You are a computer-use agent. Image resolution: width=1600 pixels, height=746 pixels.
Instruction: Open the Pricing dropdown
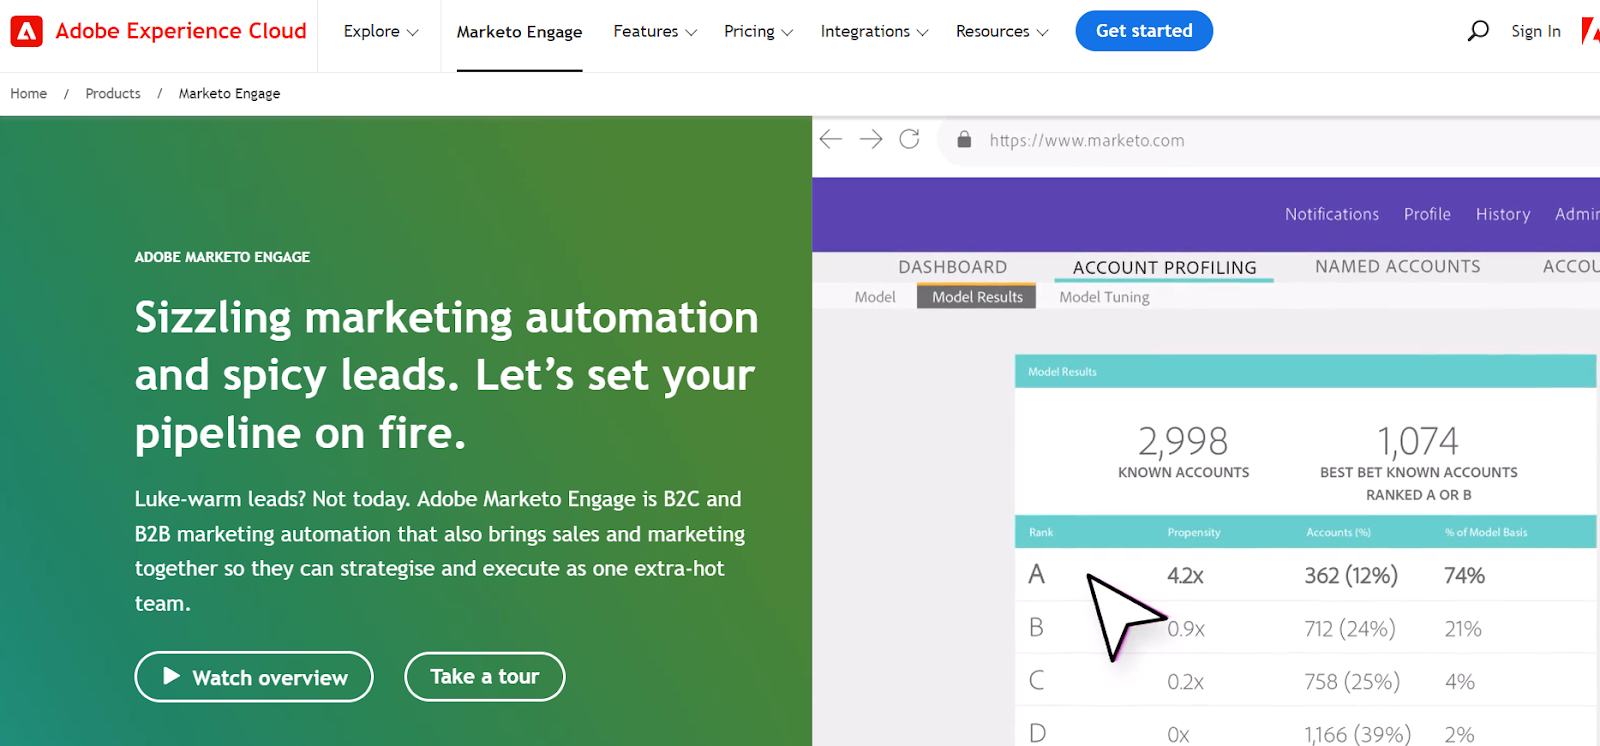(789, 32)
